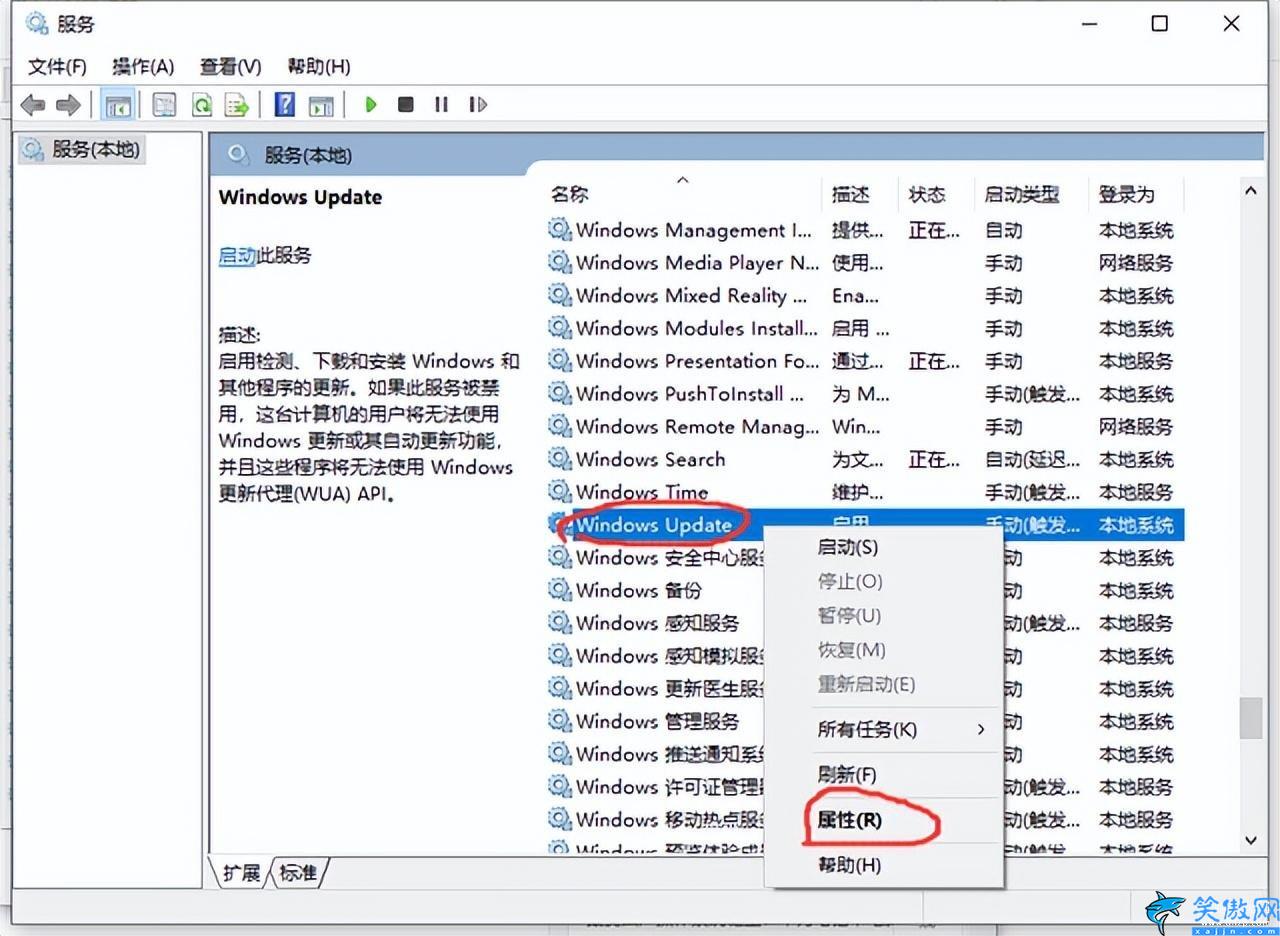1280x936 pixels.
Task: Click the Properties sheet toolbar icon
Action: (x=164, y=104)
